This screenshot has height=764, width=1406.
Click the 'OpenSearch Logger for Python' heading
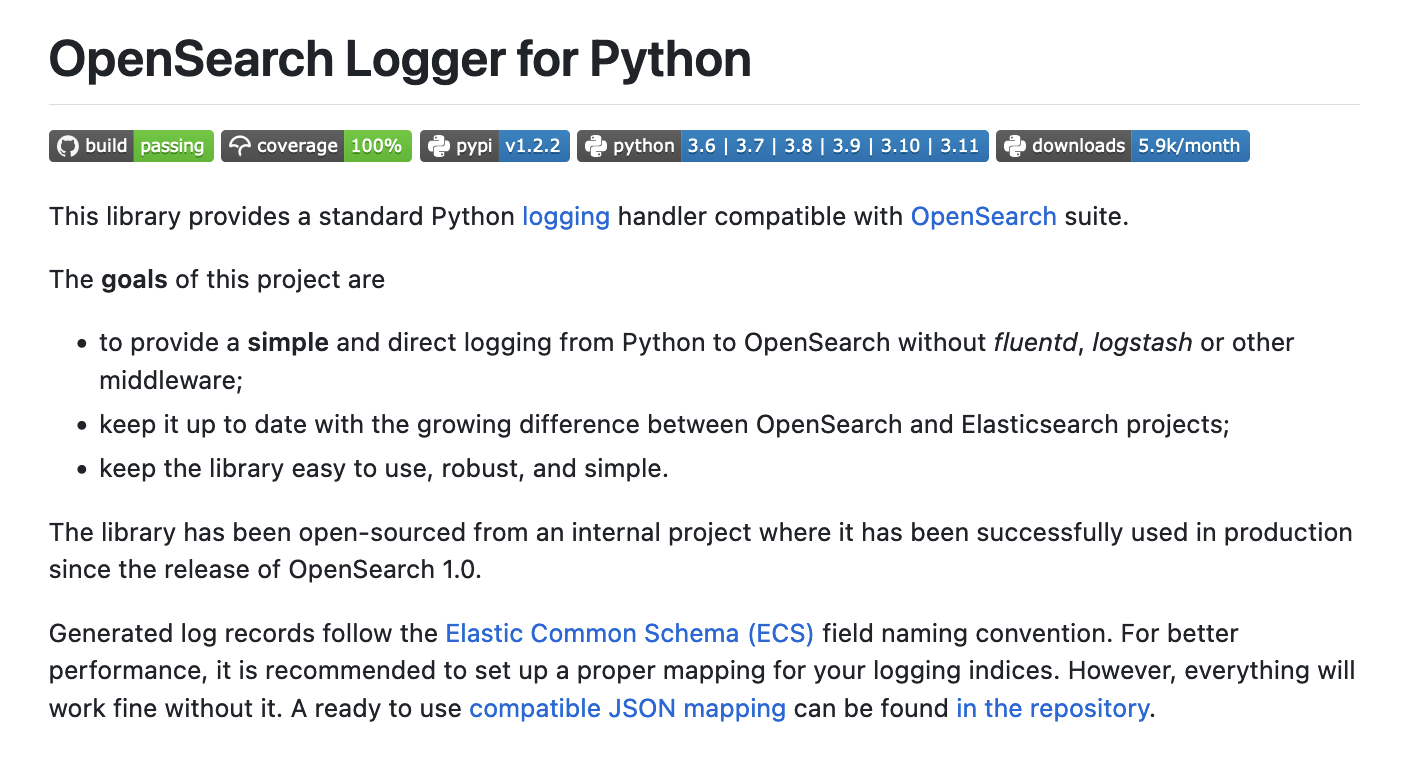coord(400,59)
